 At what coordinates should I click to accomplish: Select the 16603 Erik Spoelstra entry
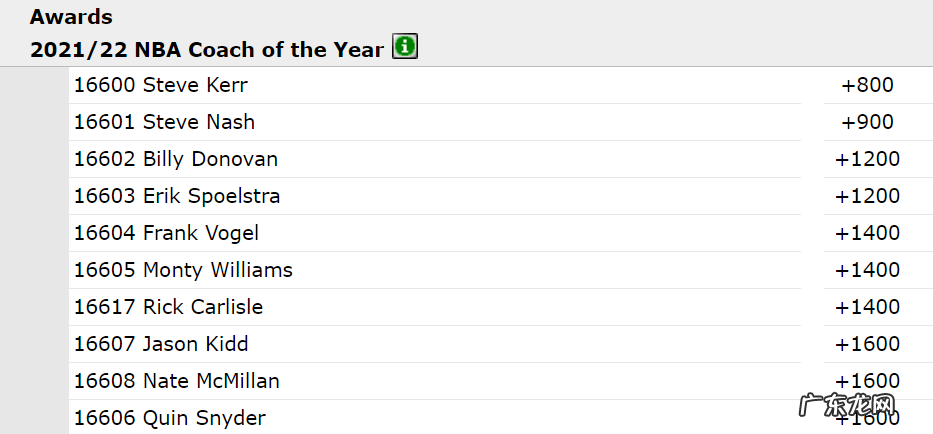[177, 196]
